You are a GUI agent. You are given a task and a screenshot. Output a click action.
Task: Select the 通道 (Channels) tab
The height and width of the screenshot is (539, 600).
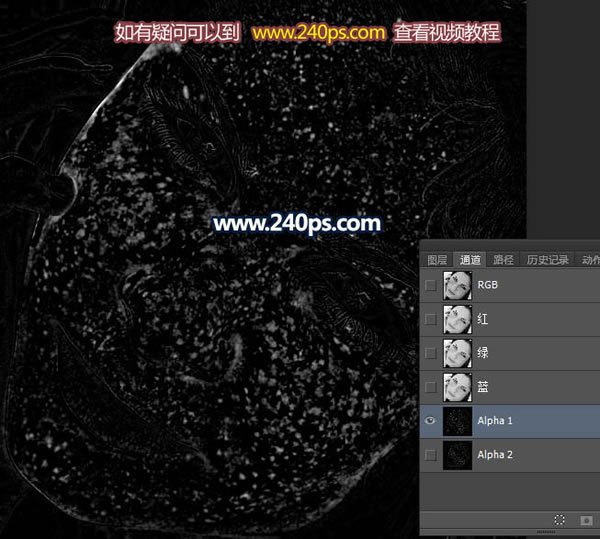pyautogui.click(x=470, y=260)
